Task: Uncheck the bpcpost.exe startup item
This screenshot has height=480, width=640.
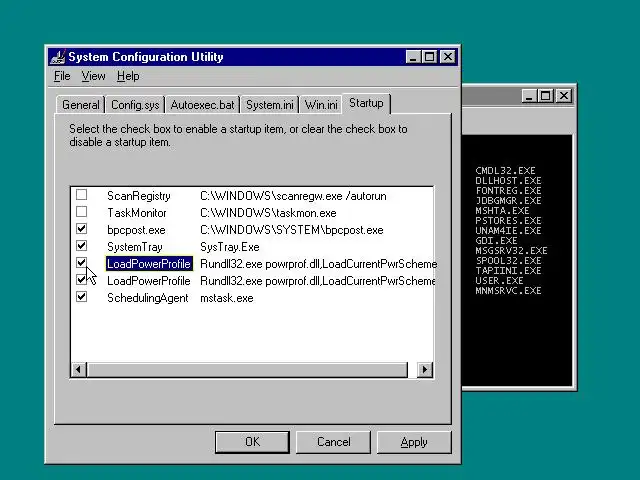Action: click(x=82, y=229)
